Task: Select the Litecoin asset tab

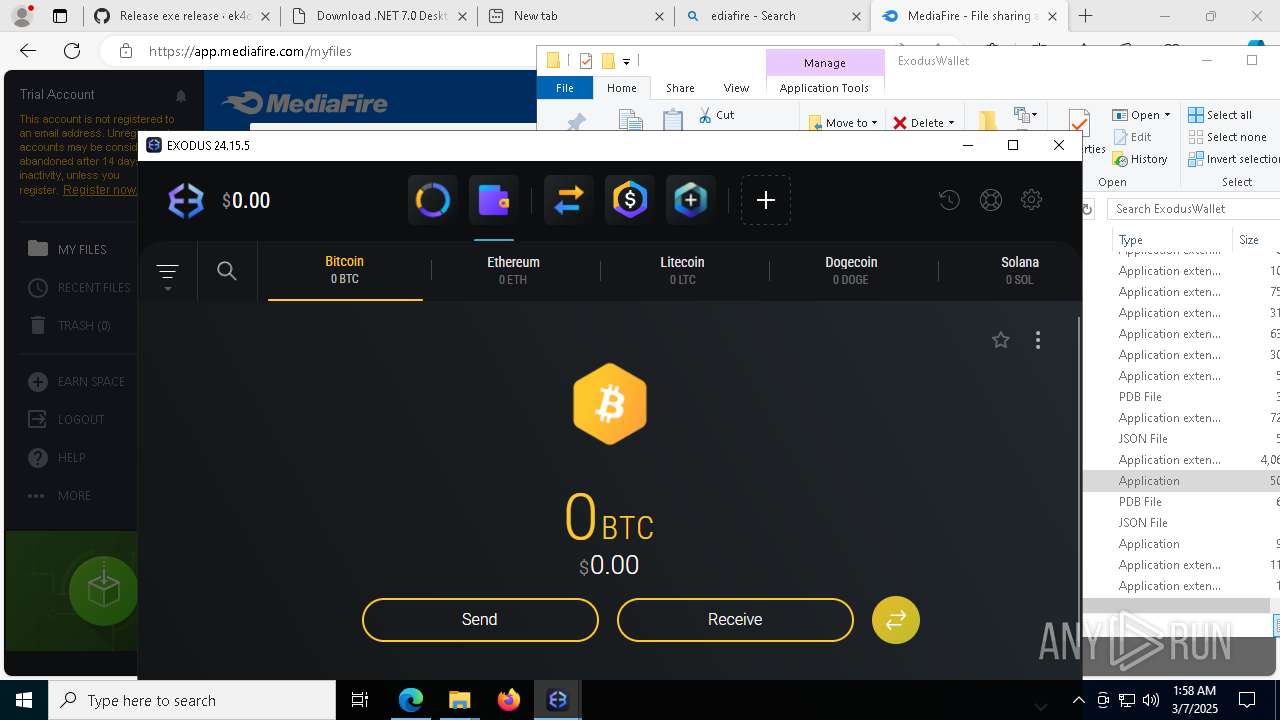Action: pos(682,270)
